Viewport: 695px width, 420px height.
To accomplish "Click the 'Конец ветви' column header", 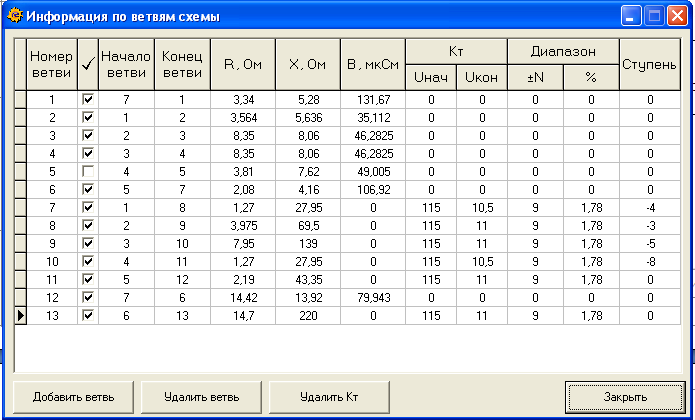I will pos(182,65).
